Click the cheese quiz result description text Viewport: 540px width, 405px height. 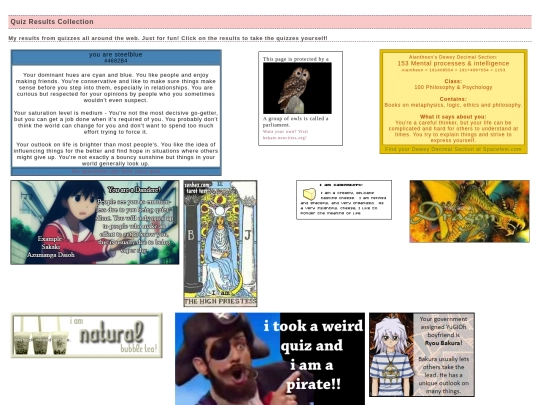tap(344, 203)
